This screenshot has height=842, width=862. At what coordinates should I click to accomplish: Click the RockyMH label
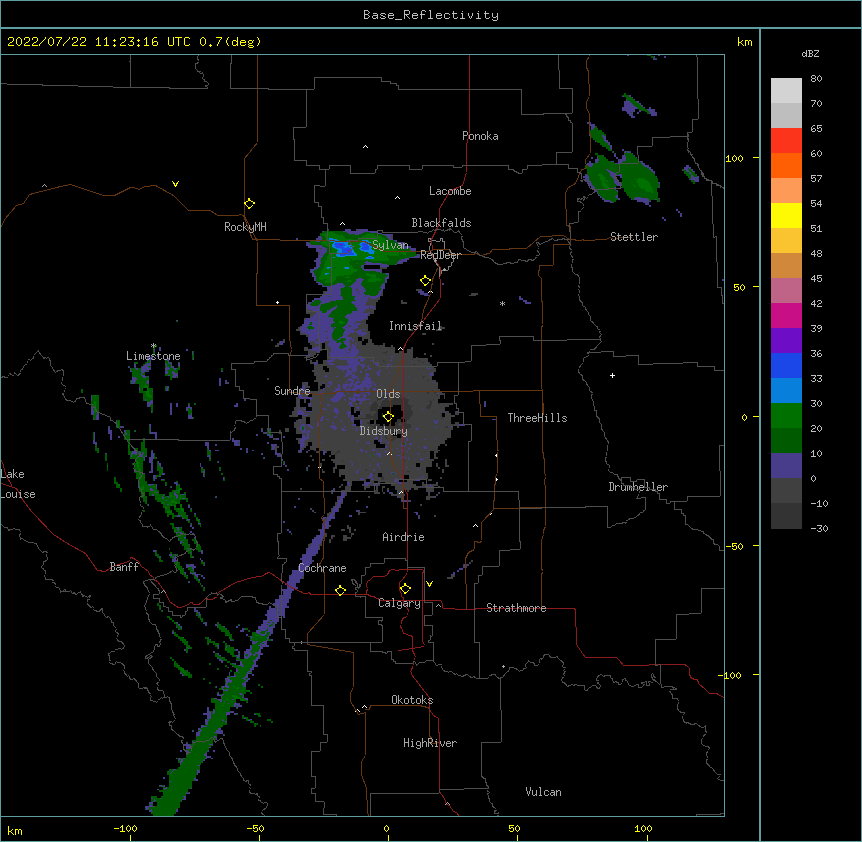245,227
